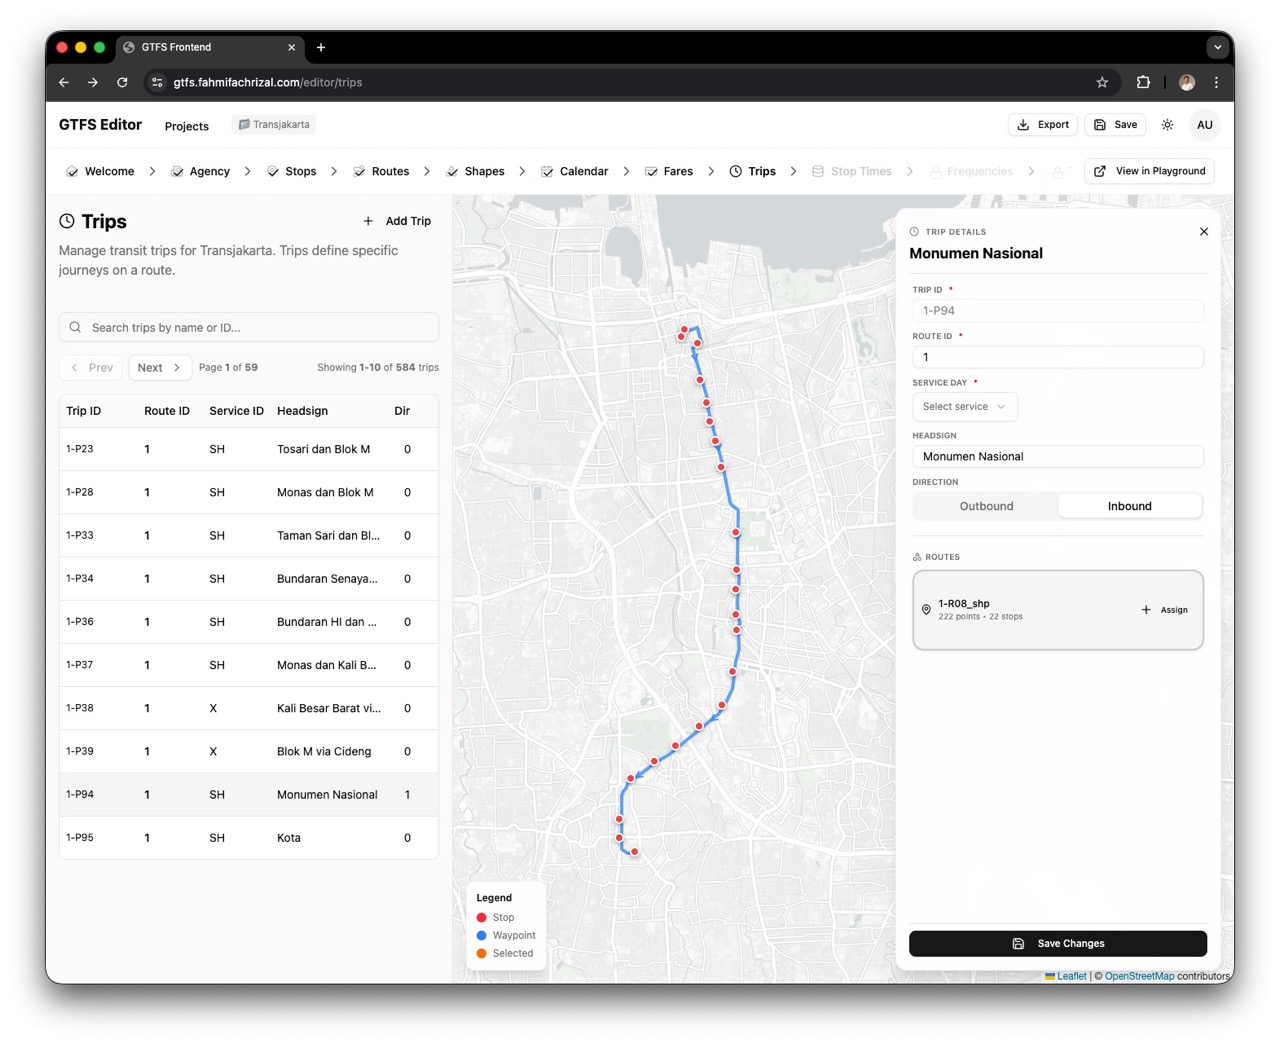
Task: Click the reload page icon
Action: [x=122, y=83]
